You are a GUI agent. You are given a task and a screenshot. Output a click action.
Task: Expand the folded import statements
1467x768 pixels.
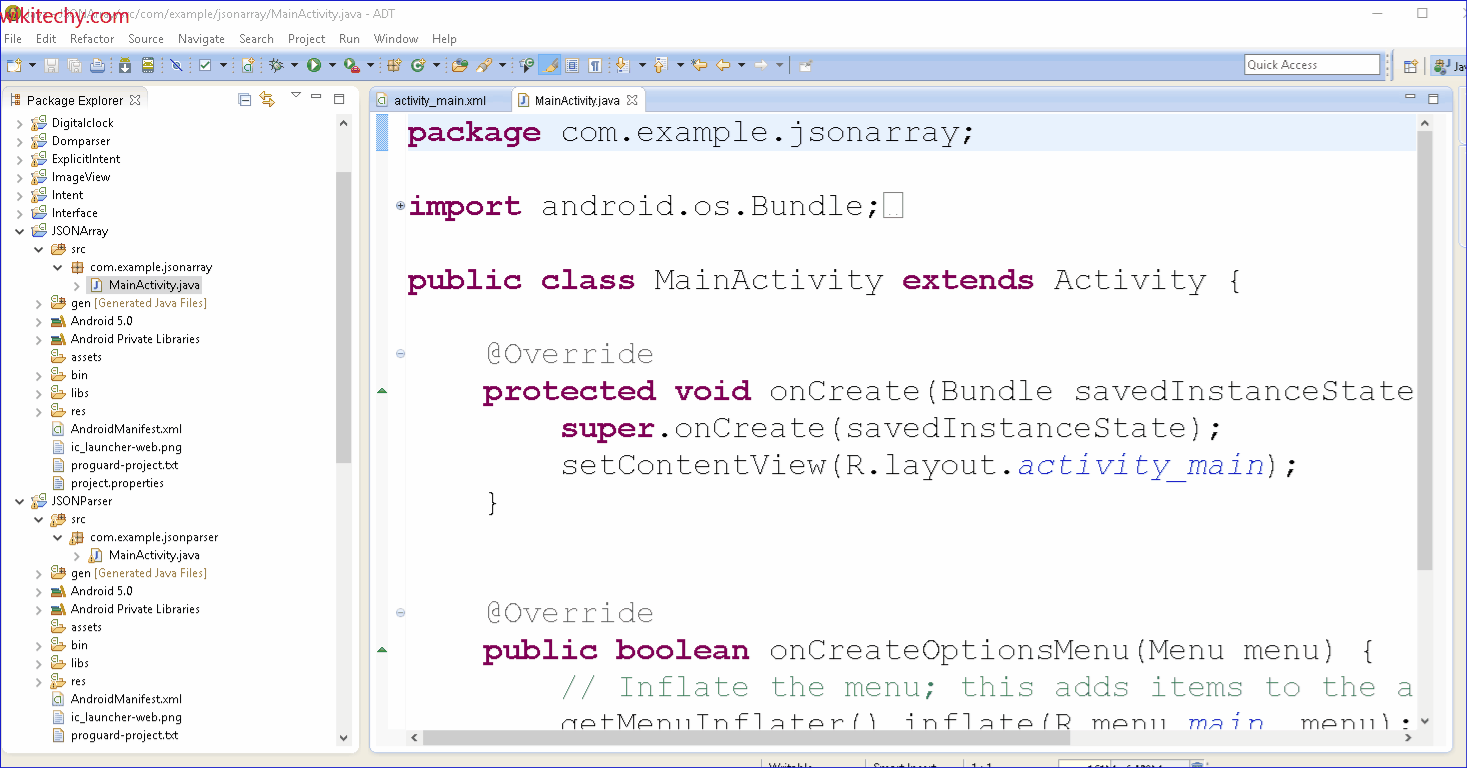400,206
